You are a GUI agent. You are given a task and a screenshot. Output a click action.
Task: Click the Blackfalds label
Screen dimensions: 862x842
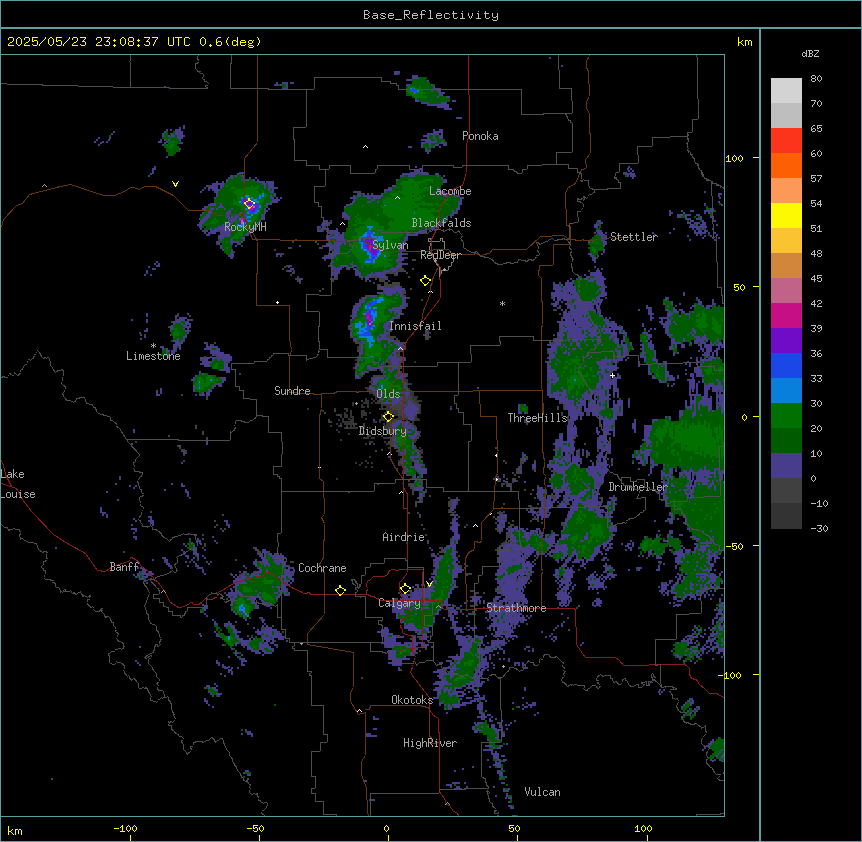tap(441, 223)
